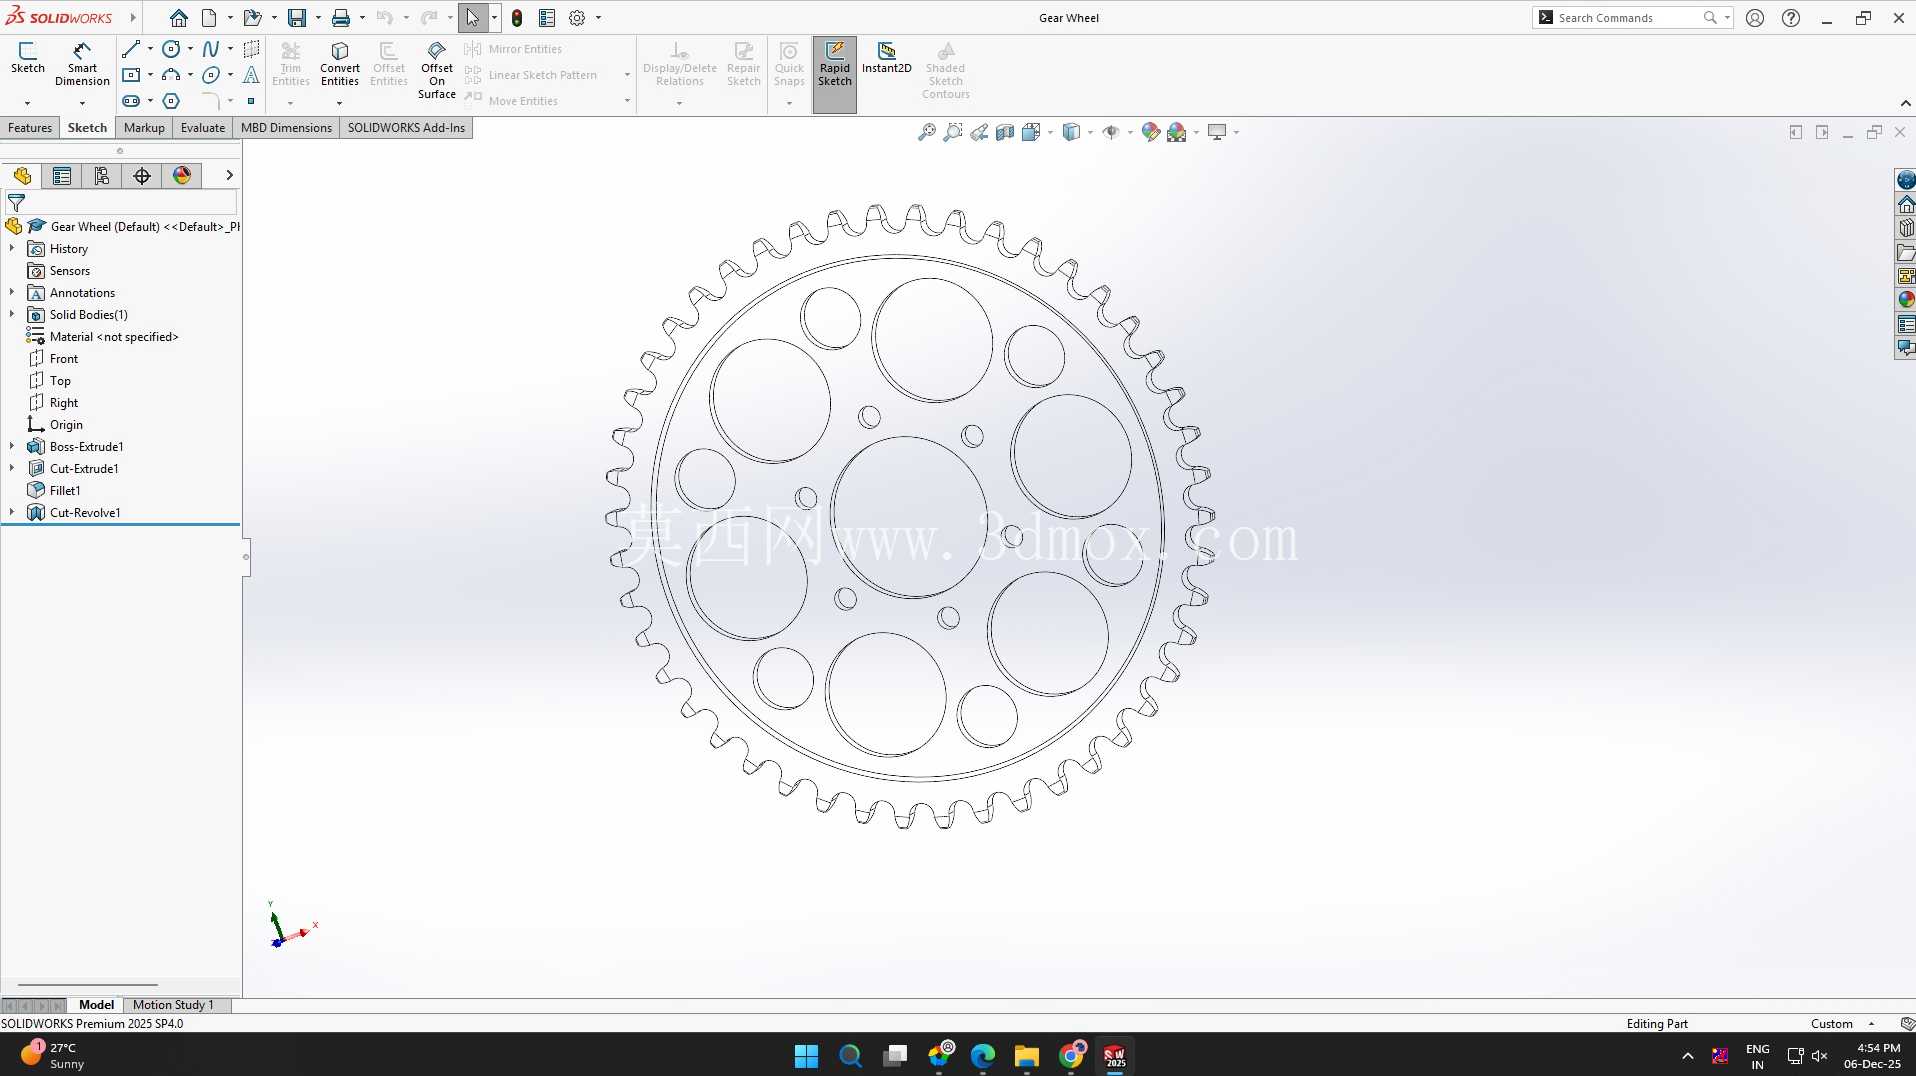This screenshot has height=1076, width=1916.
Task: Toggle the Select cursor tool
Action: (472, 18)
